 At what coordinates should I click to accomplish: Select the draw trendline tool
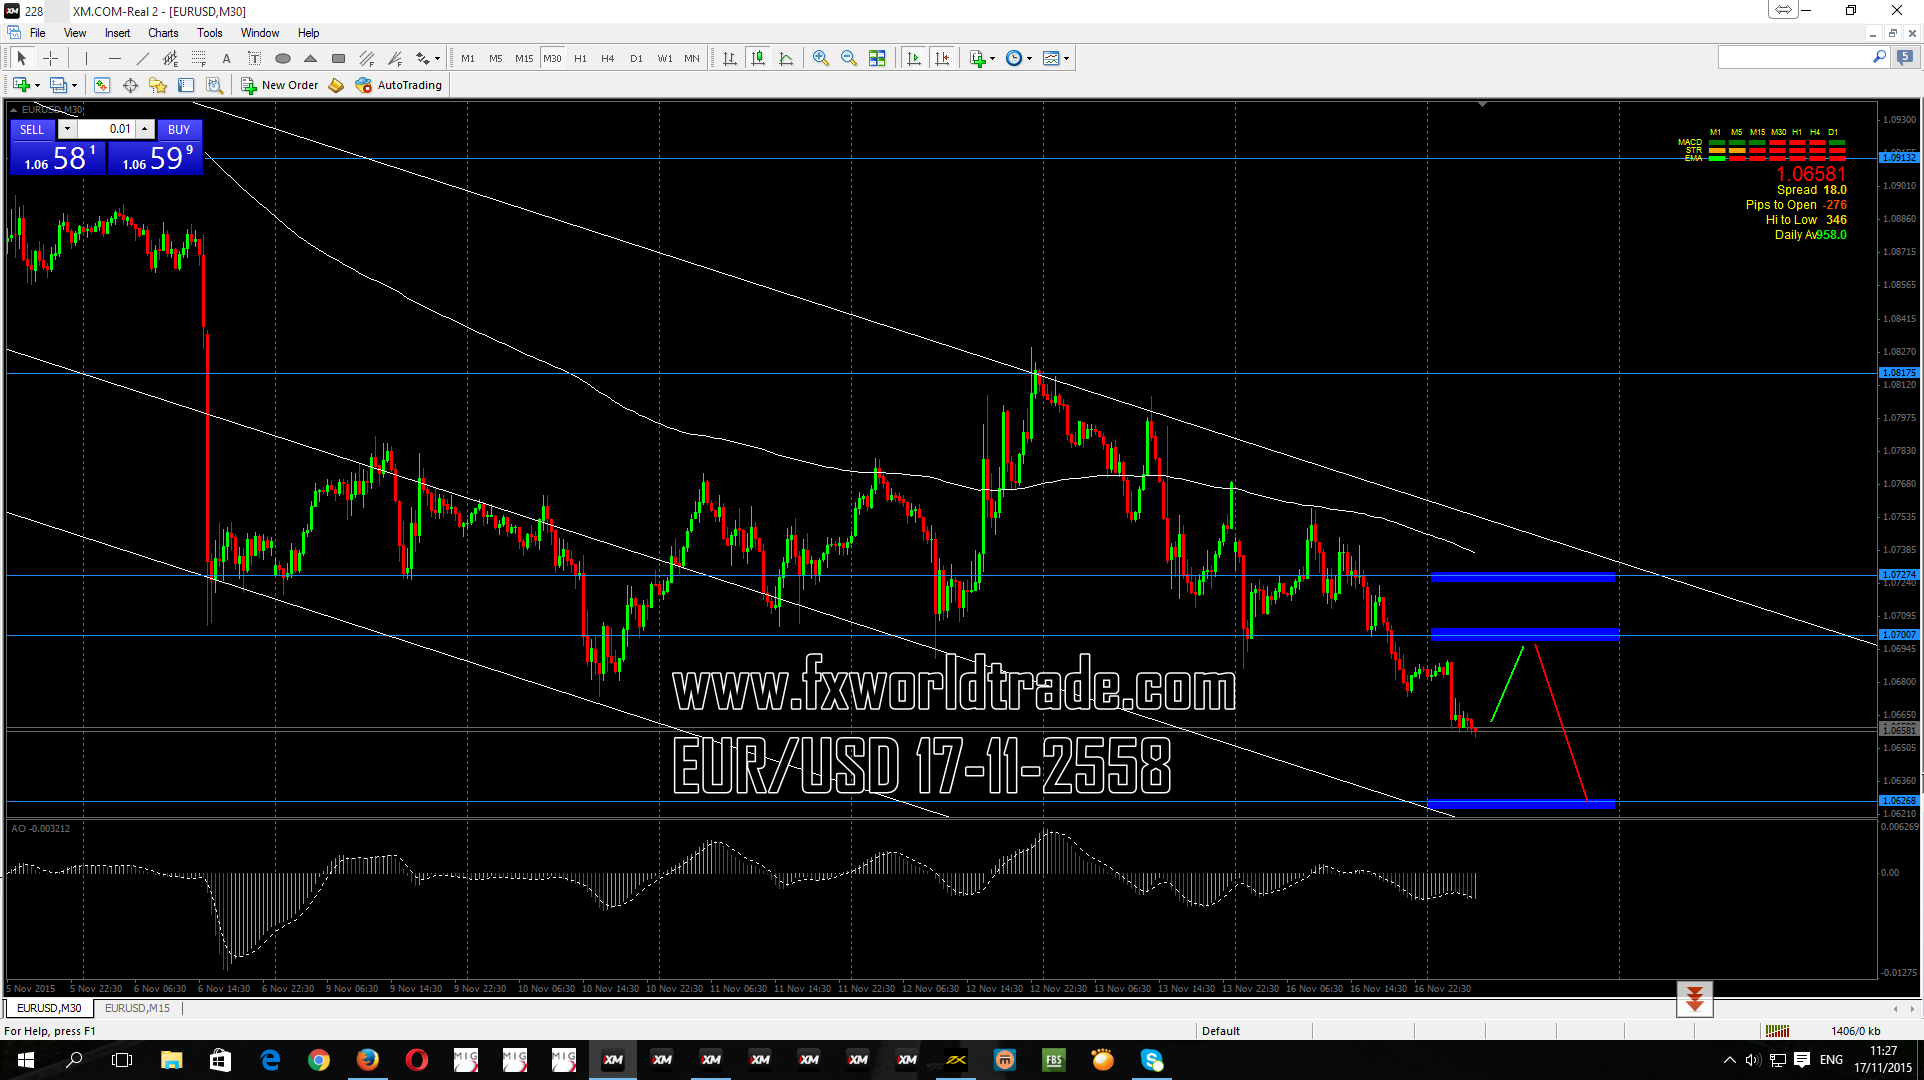(143, 58)
